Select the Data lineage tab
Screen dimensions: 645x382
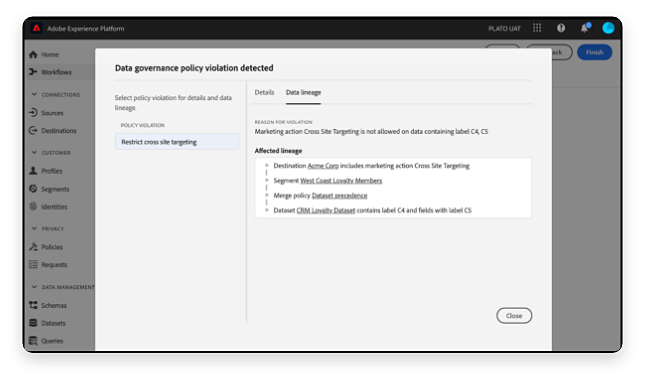tap(303, 93)
